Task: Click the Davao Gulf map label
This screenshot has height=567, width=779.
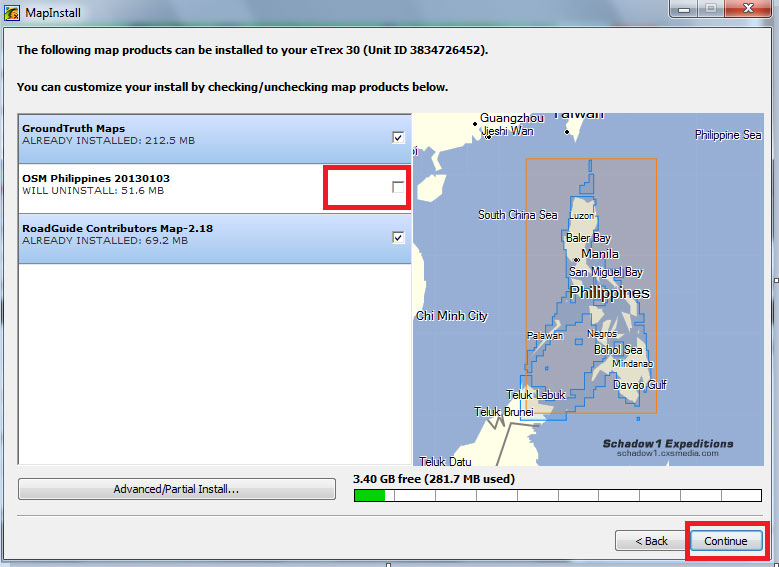Action: pyautogui.click(x=640, y=385)
